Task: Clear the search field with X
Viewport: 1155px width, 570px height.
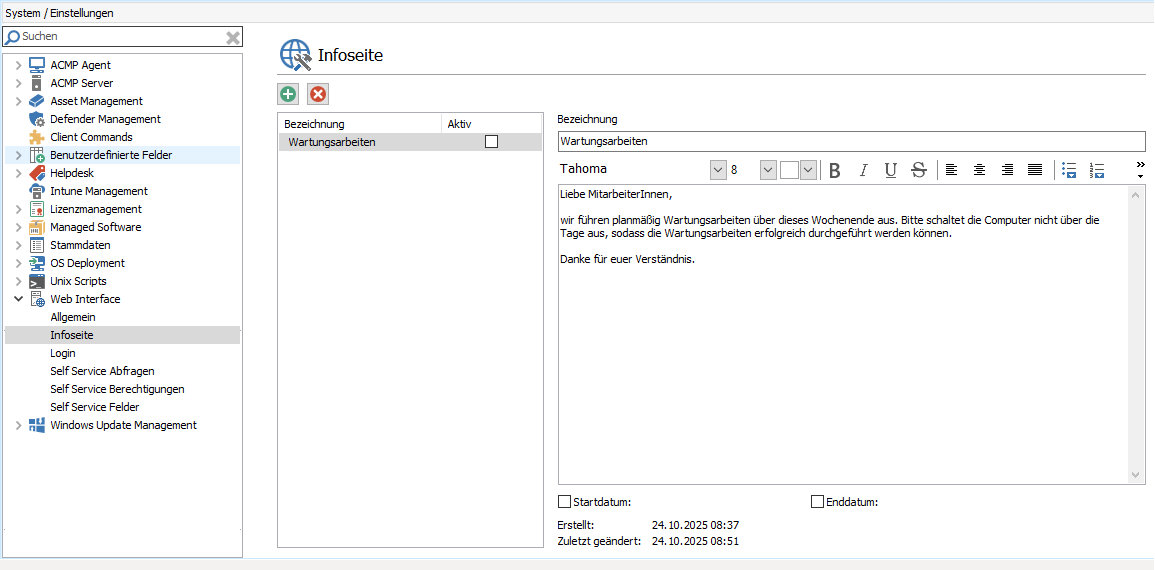Action: pos(233,37)
